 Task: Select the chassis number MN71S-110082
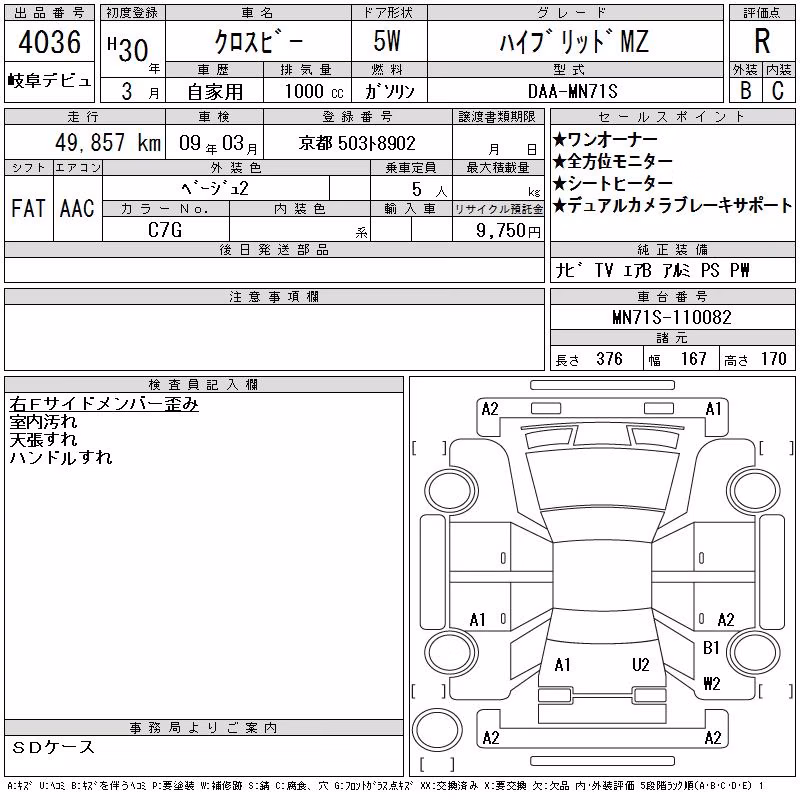coord(672,317)
